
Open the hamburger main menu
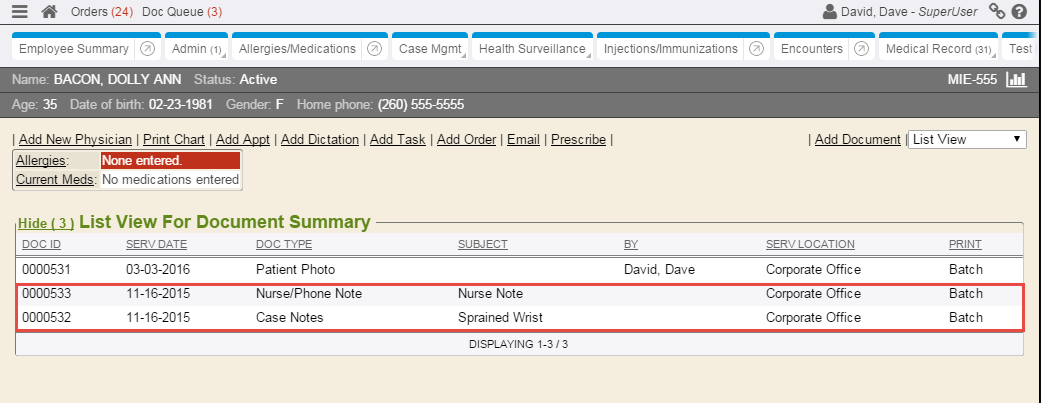point(20,12)
